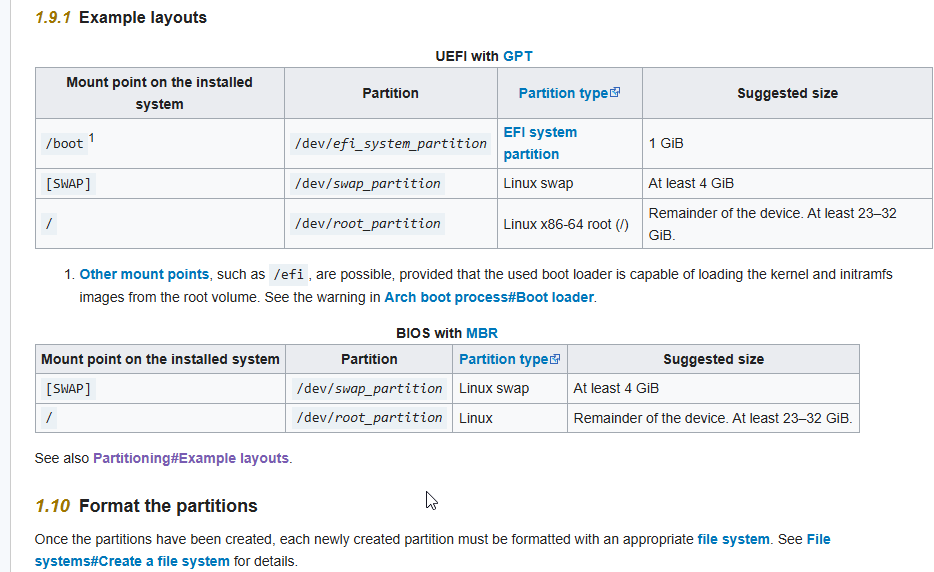Click the Example layouts section heading
Screen dimensions: 934x572
pos(142,17)
